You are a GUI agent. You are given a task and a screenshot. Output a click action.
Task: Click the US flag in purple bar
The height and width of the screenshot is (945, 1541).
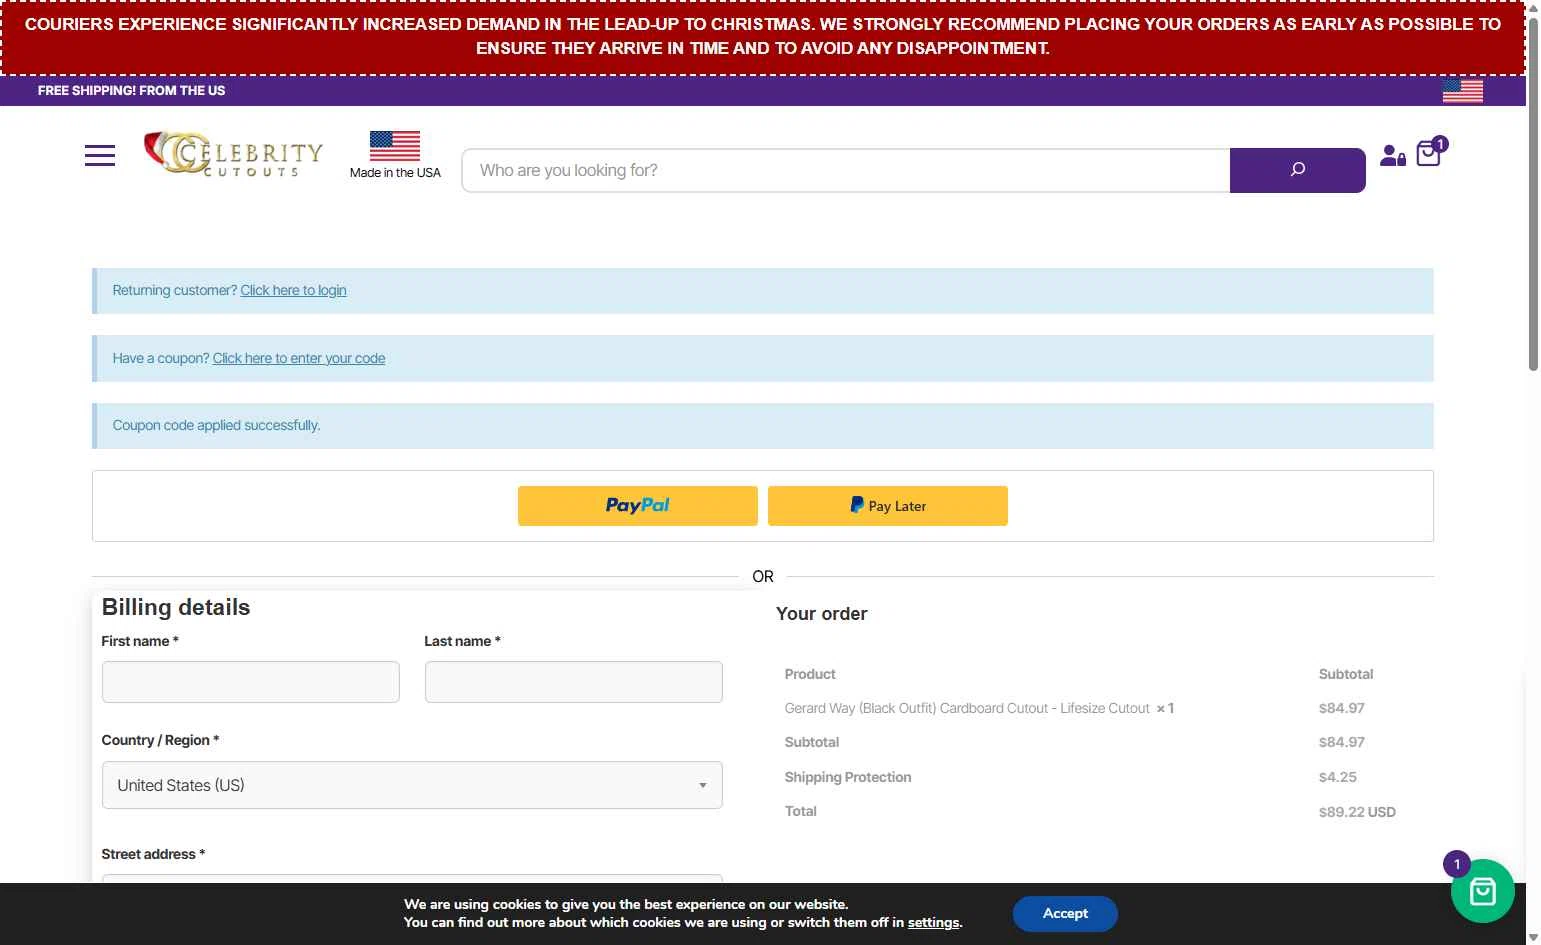1463,91
